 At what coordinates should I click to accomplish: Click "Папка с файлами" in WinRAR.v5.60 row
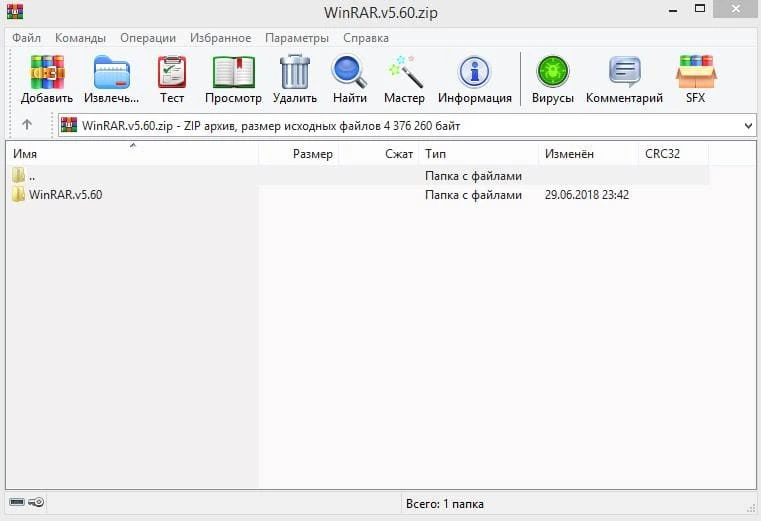(x=473, y=195)
